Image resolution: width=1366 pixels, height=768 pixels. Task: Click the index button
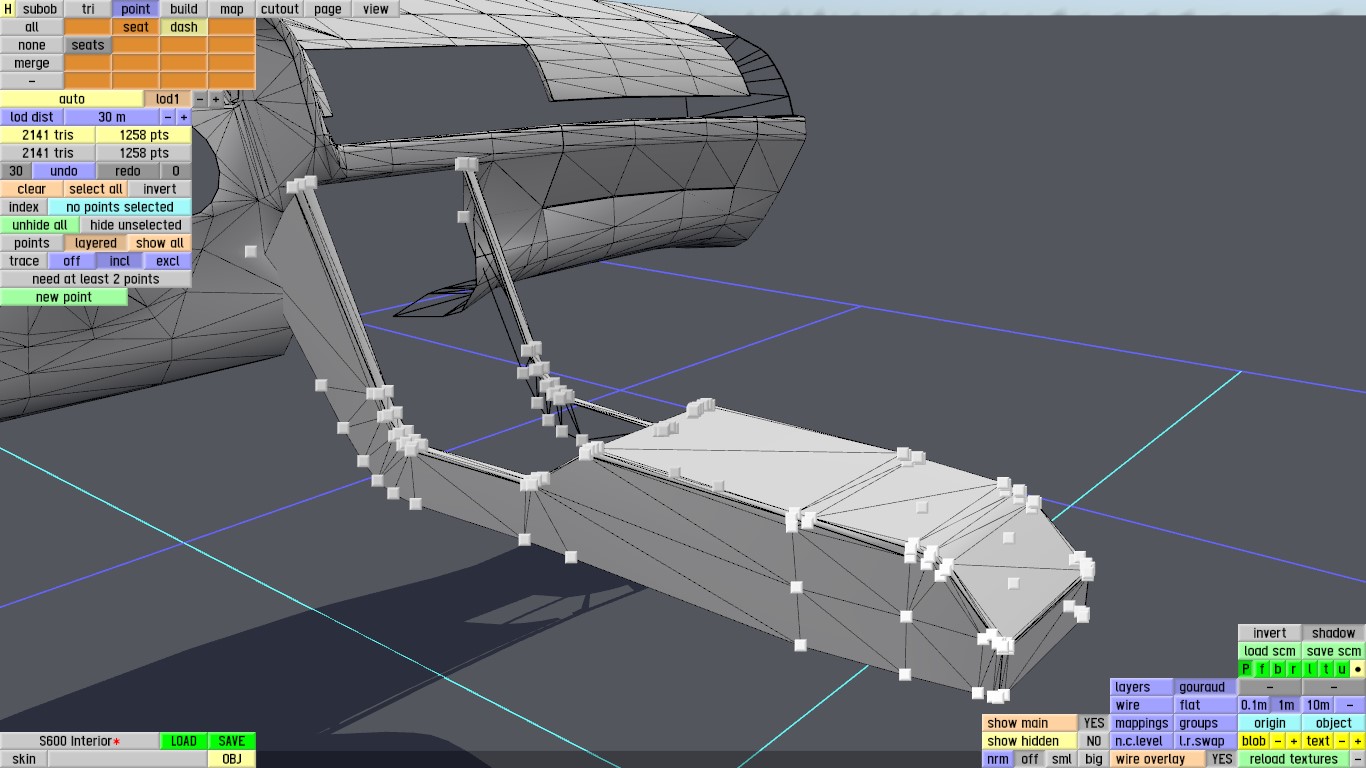pos(24,207)
